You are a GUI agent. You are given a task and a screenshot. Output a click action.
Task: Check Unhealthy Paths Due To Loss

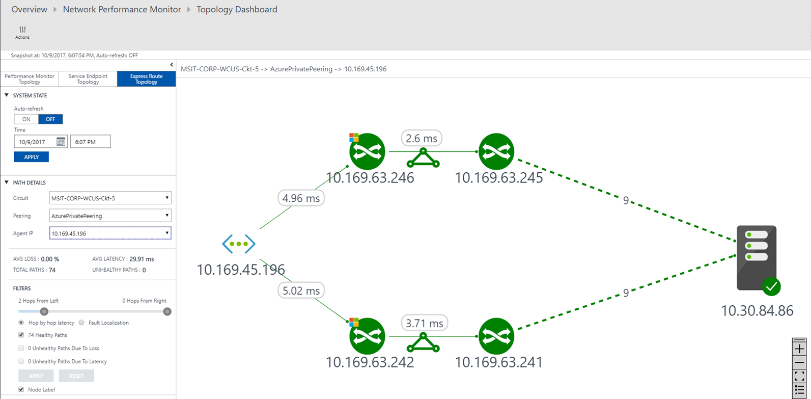click(21, 348)
